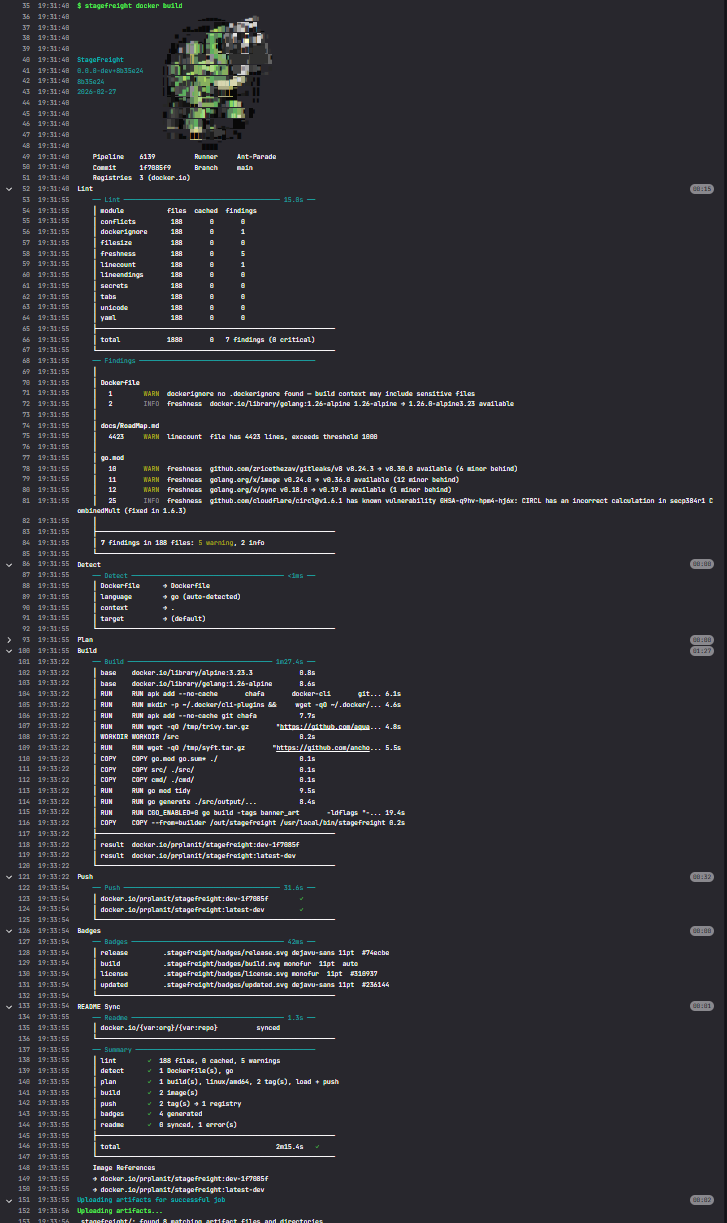Click the Lint duration badge 00:15
The image size is (727, 1223).
click(701, 188)
